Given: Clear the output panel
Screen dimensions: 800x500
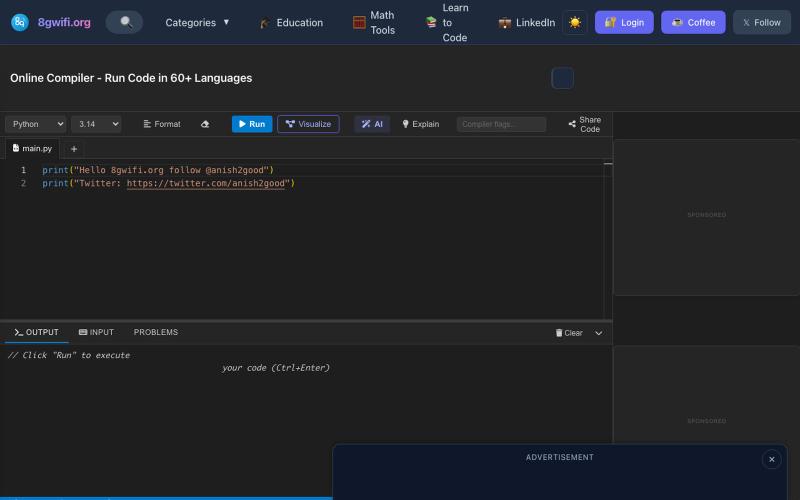Looking at the screenshot, I should [569, 333].
